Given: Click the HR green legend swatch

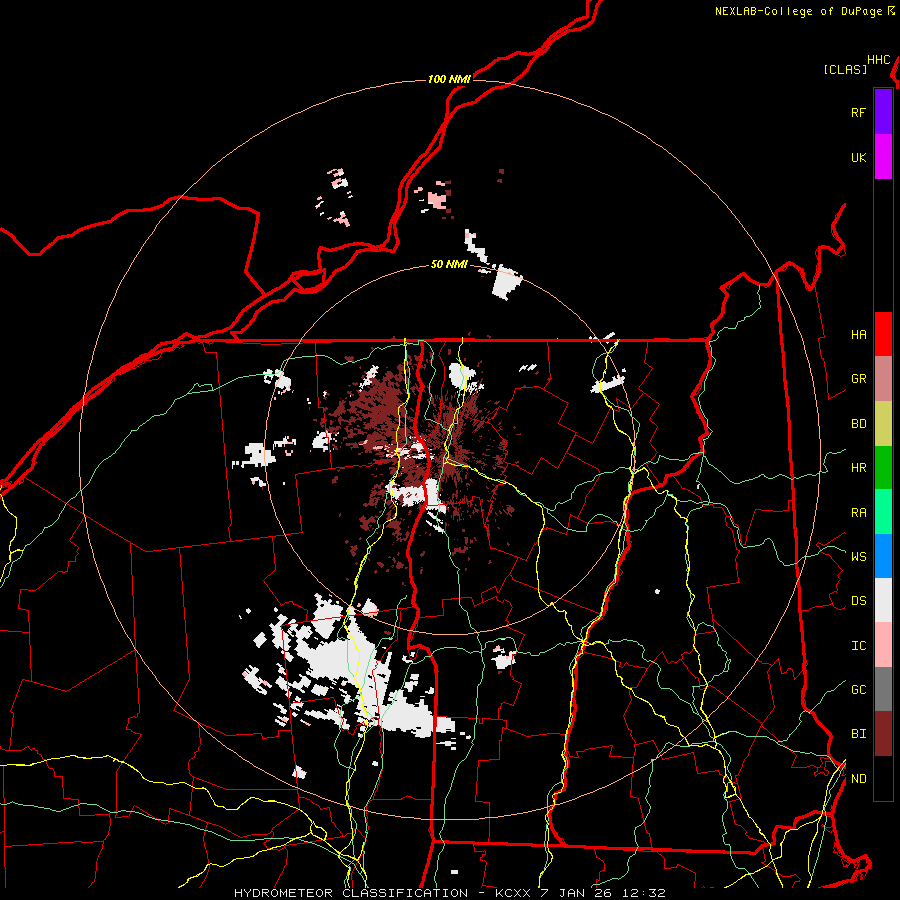Looking at the screenshot, I should [883, 468].
